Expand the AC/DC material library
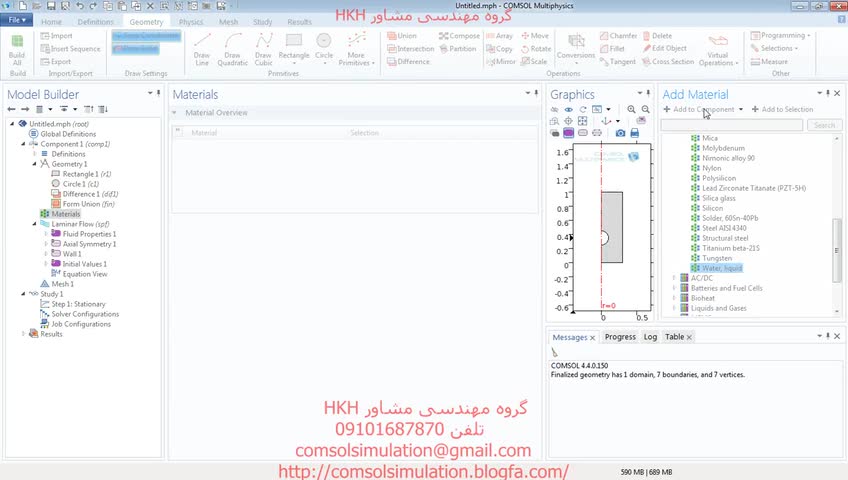Viewport: 848px width, 480px height. [x=674, y=278]
